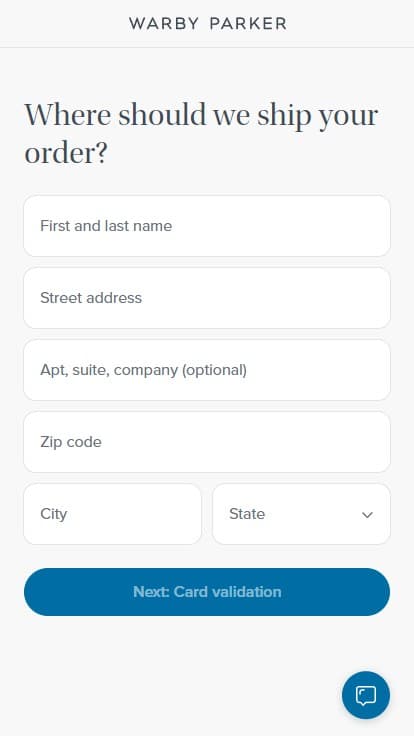The width and height of the screenshot is (414, 736).
Task: Click the word "PARKER" in the header
Action: click(248, 23)
